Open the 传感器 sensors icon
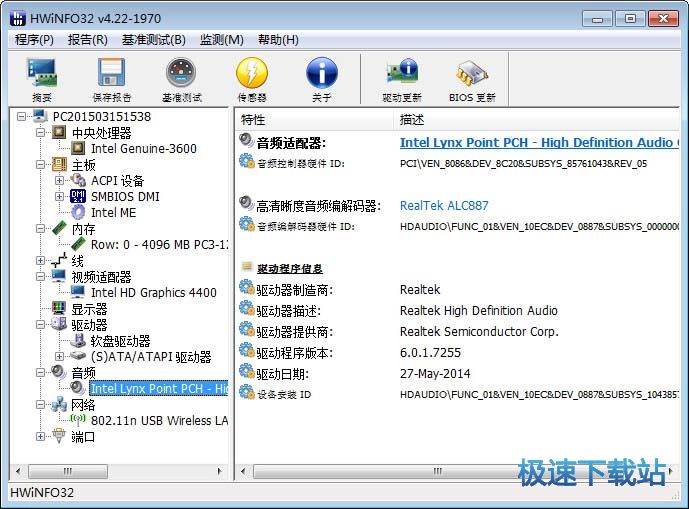689x509 pixels. 251,79
